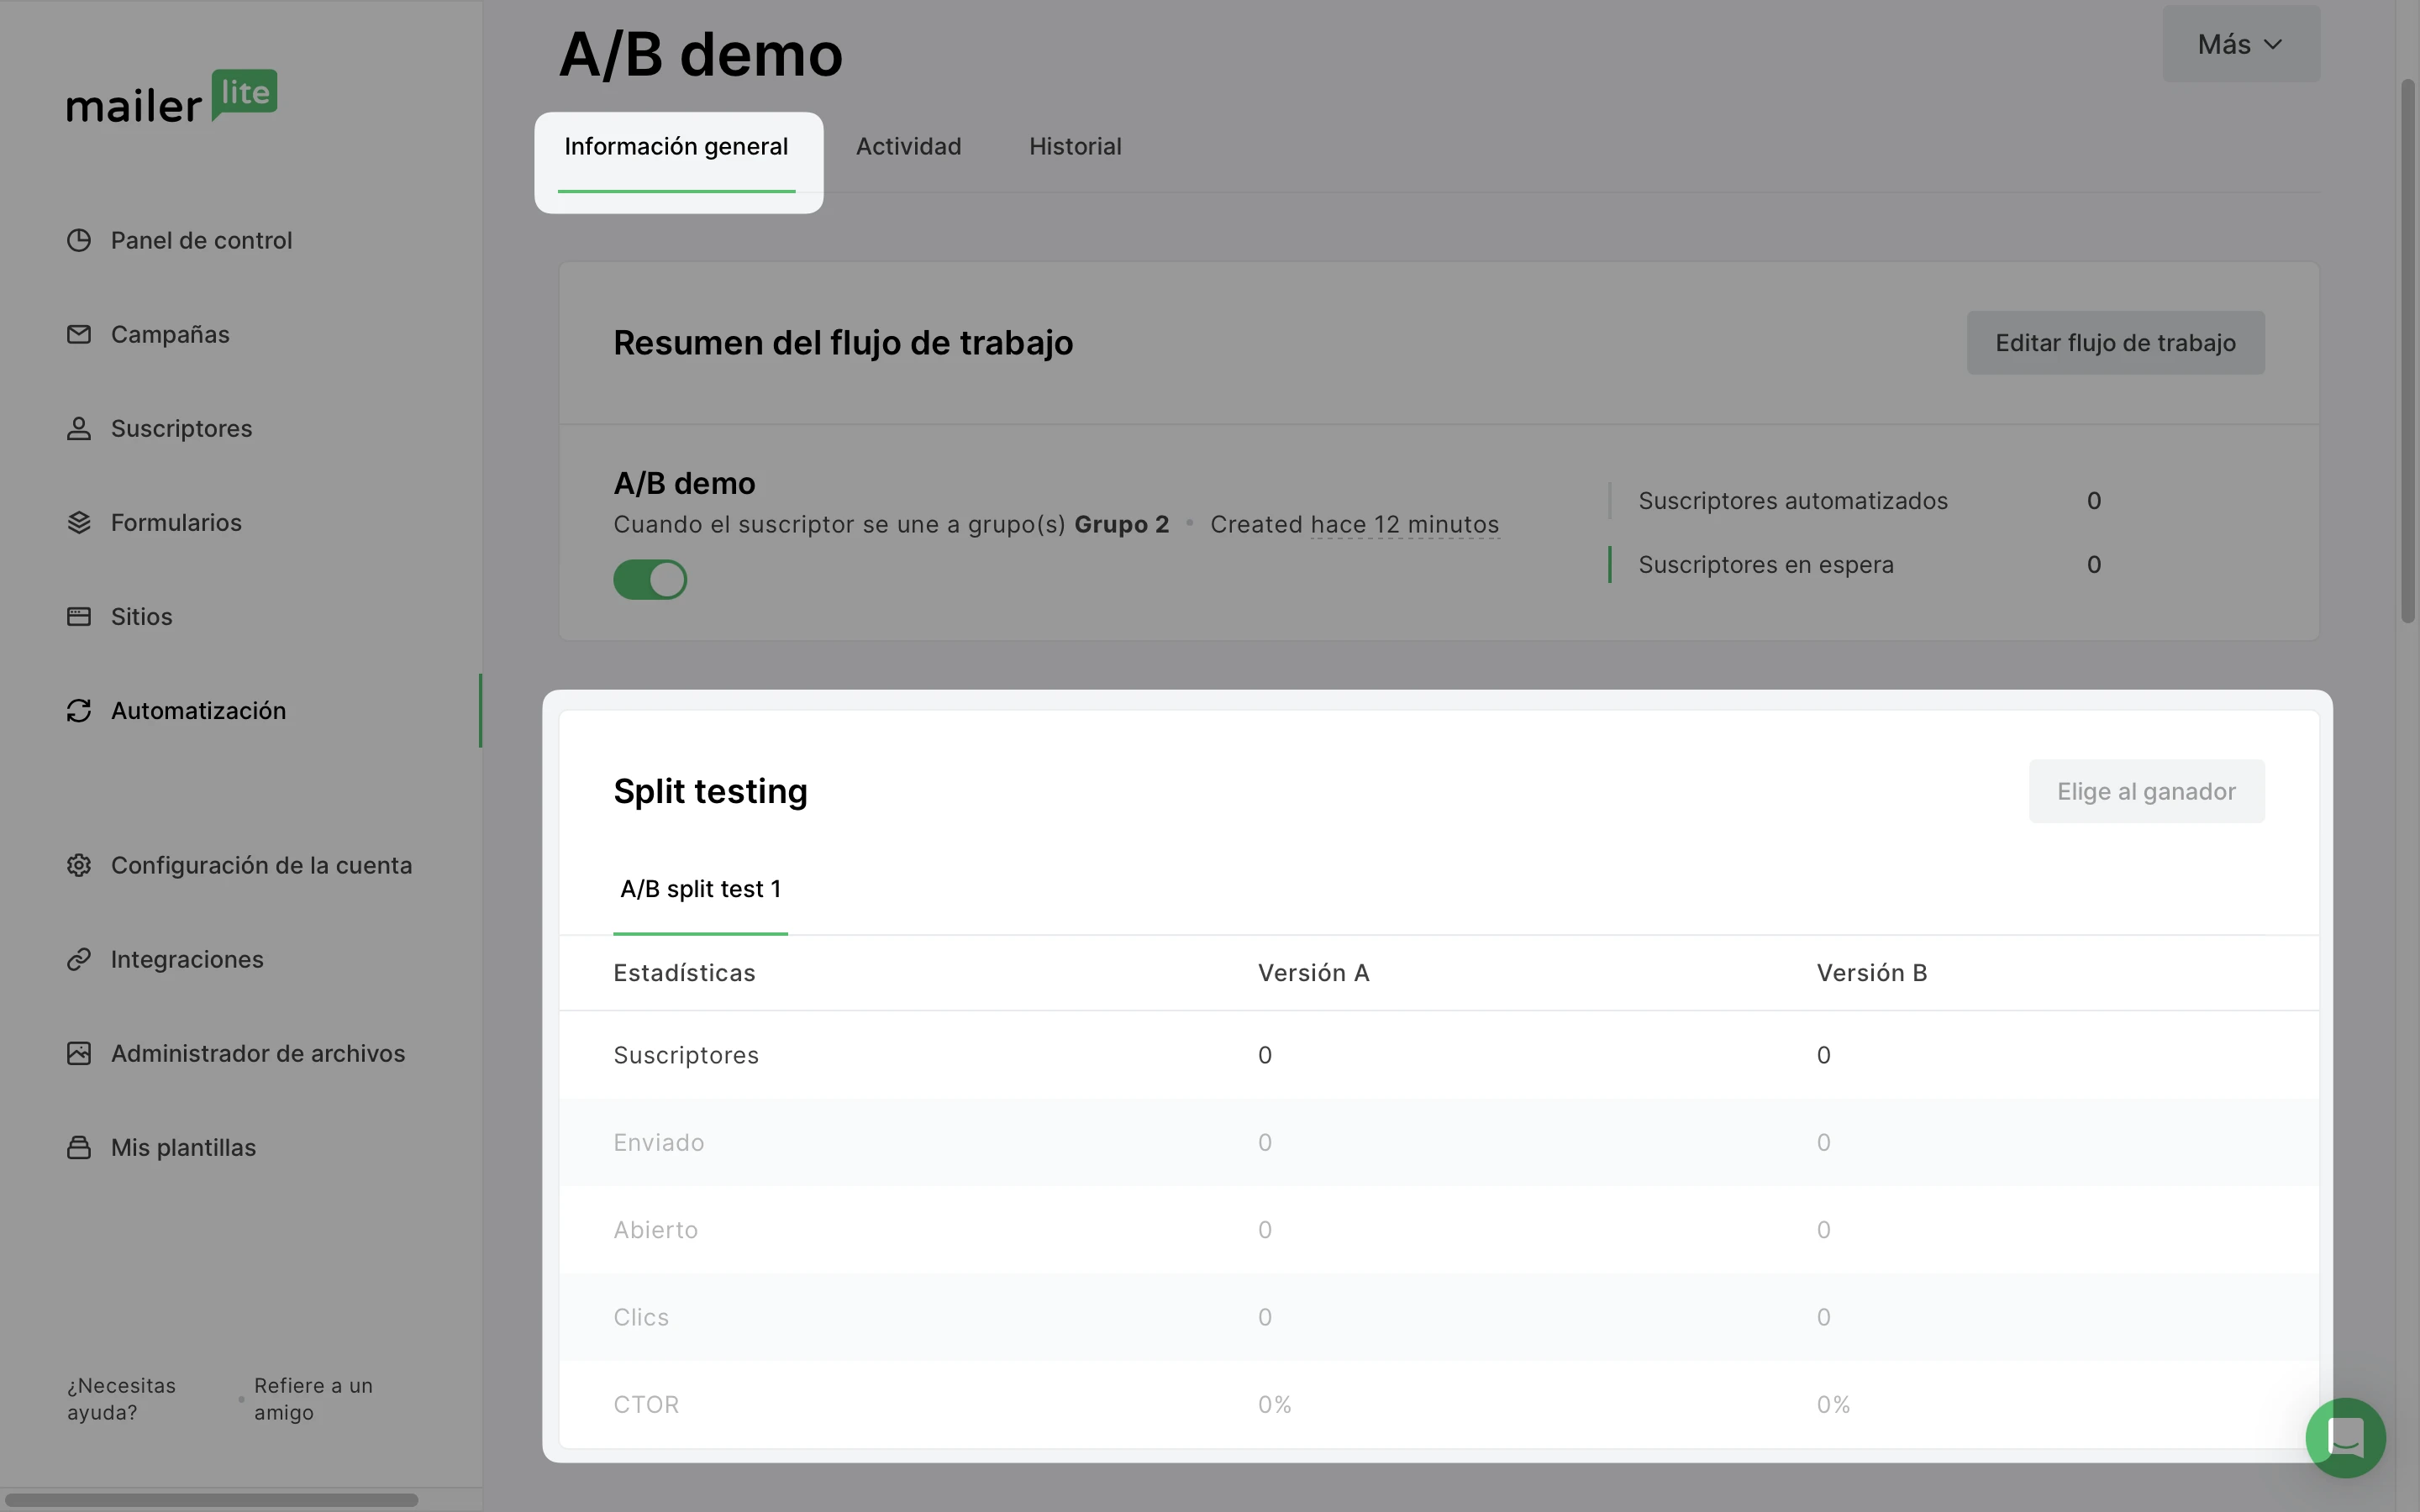Click the sidebar horizontal scrollbar
Image resolution: width=2420 pixels, height=1512 pixels.
point(210,1500)
